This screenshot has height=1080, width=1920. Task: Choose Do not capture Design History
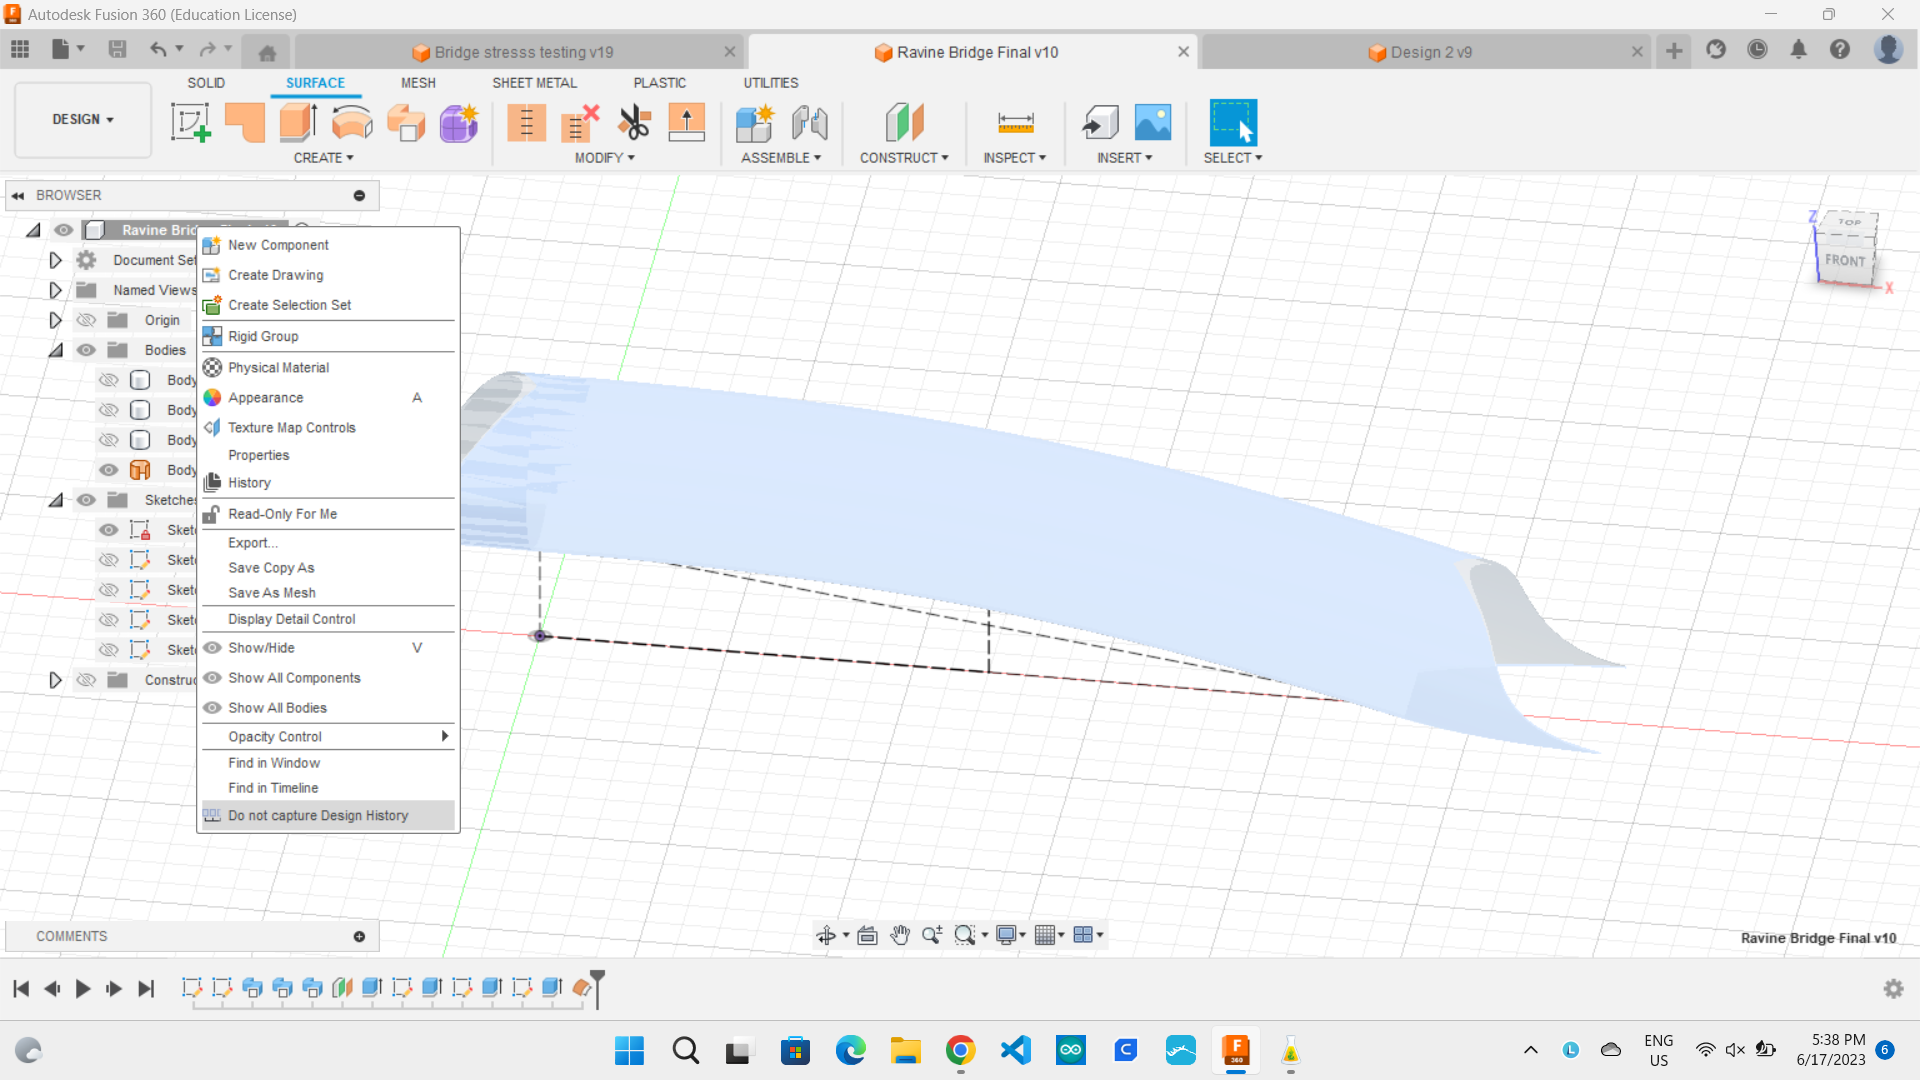click(318, 816)
